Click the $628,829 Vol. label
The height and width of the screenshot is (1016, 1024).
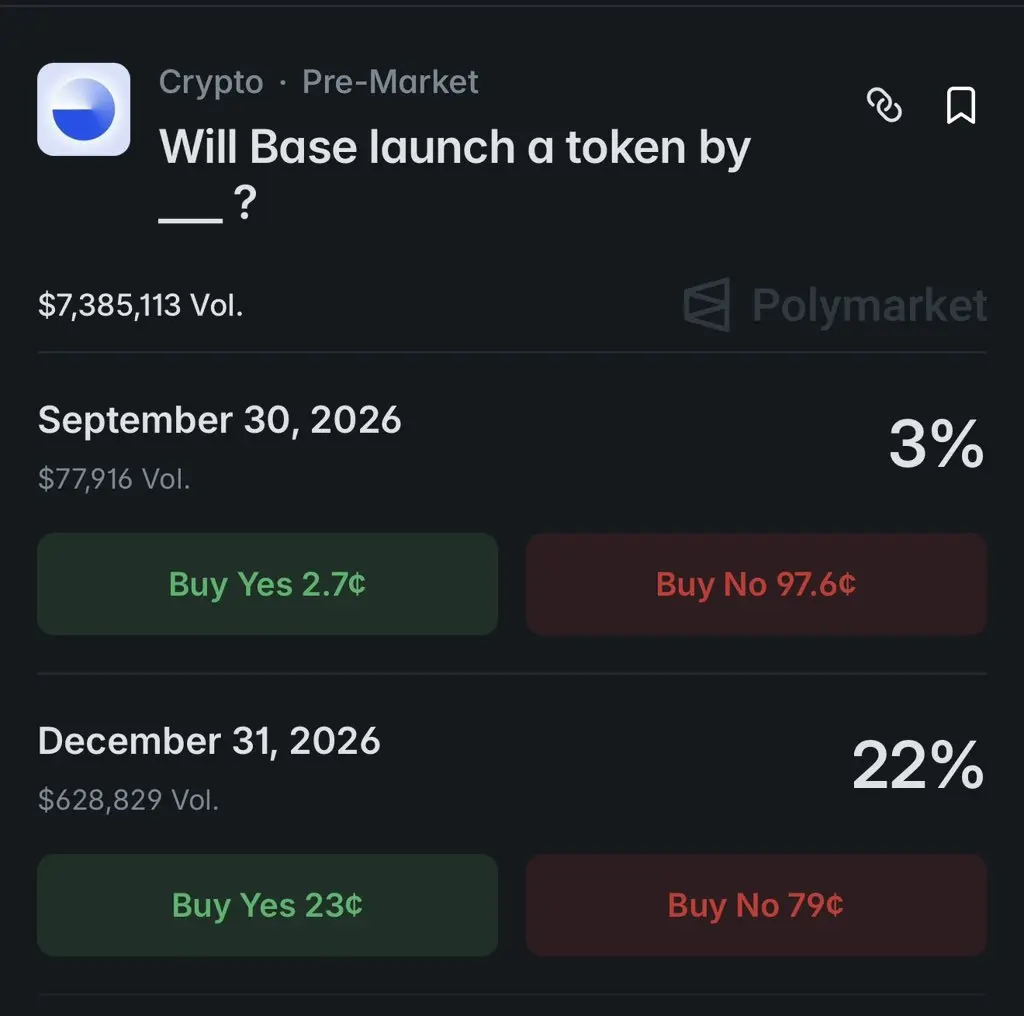(x=128, y=800)
